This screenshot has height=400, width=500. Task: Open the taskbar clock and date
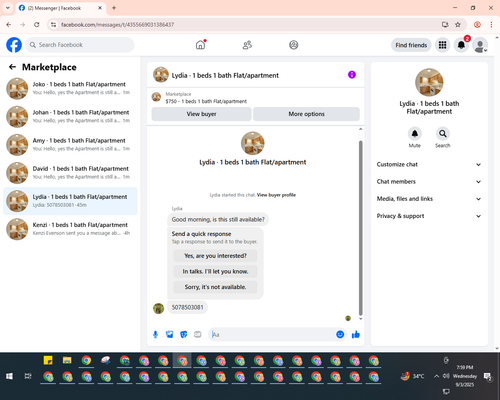pyautogui.click(x=465, y=376)
